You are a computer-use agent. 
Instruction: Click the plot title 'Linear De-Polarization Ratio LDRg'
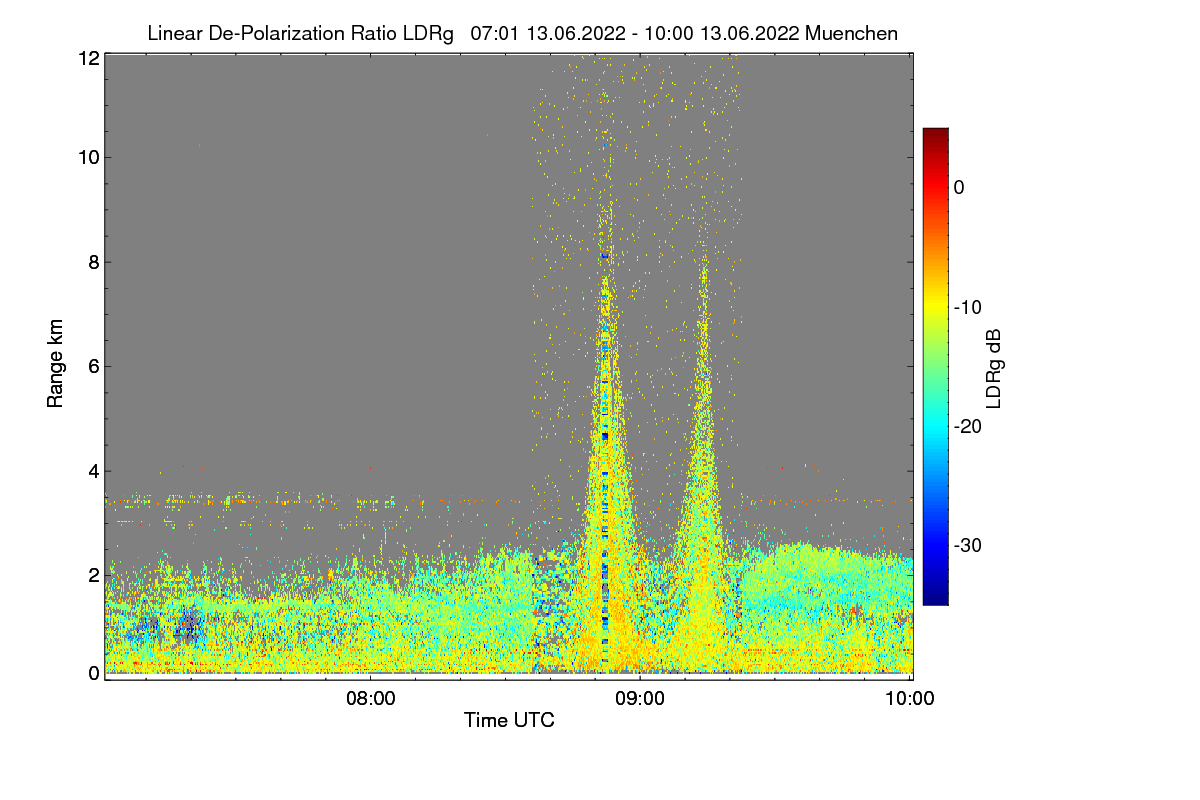tap(300, 33)
